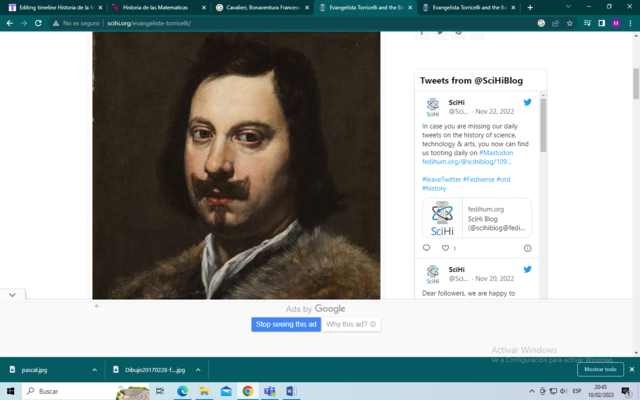Open the pascal.jpg download
The width and height of the screenshot is (640, 400).
coord(34,370)
